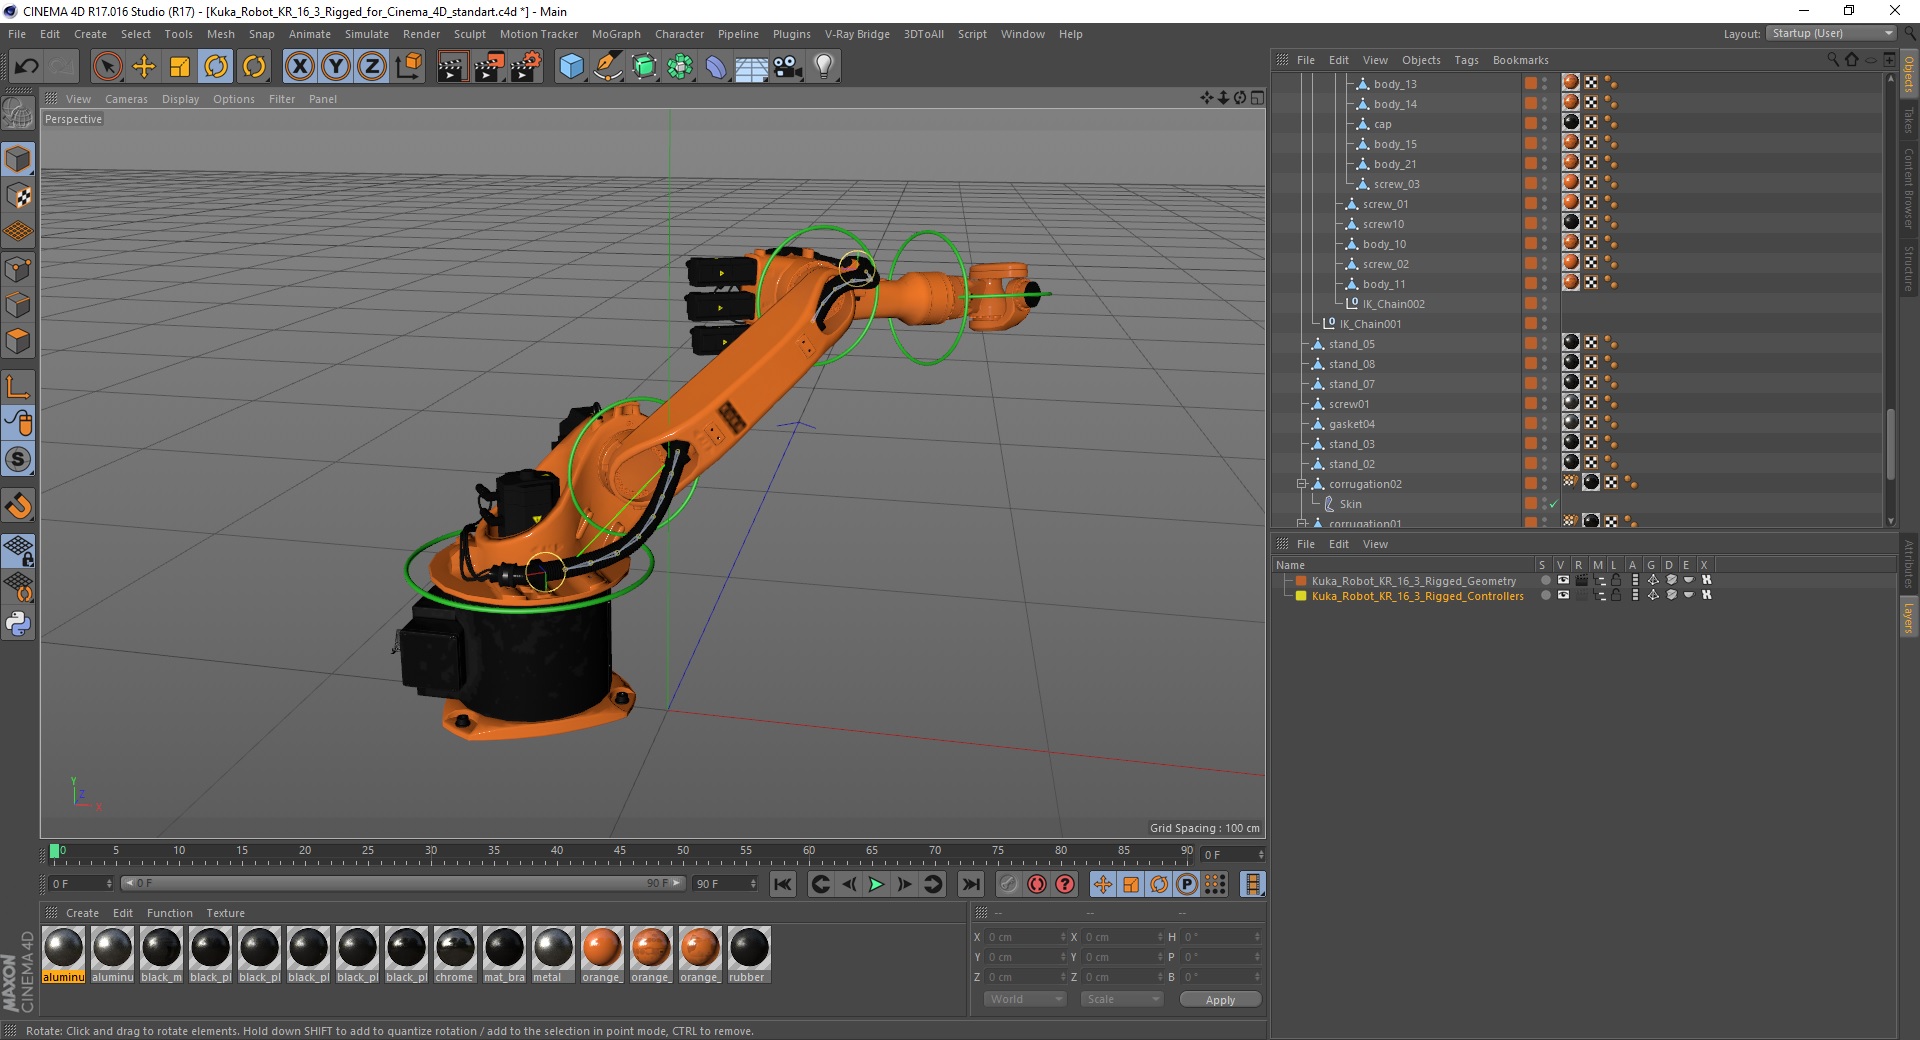Render the active view

pyautogui.click(x=452, y=67)
